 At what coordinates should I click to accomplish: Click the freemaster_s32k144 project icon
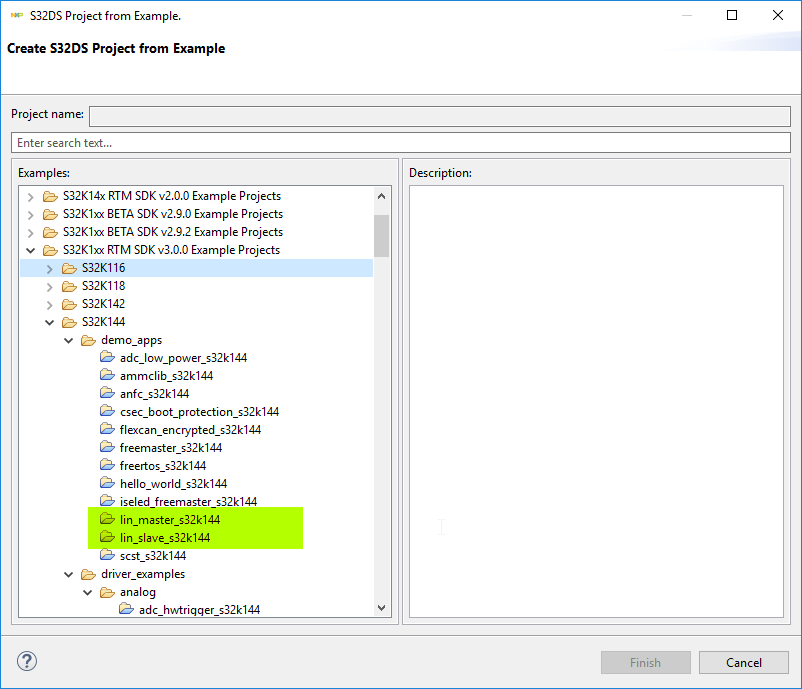107,448
